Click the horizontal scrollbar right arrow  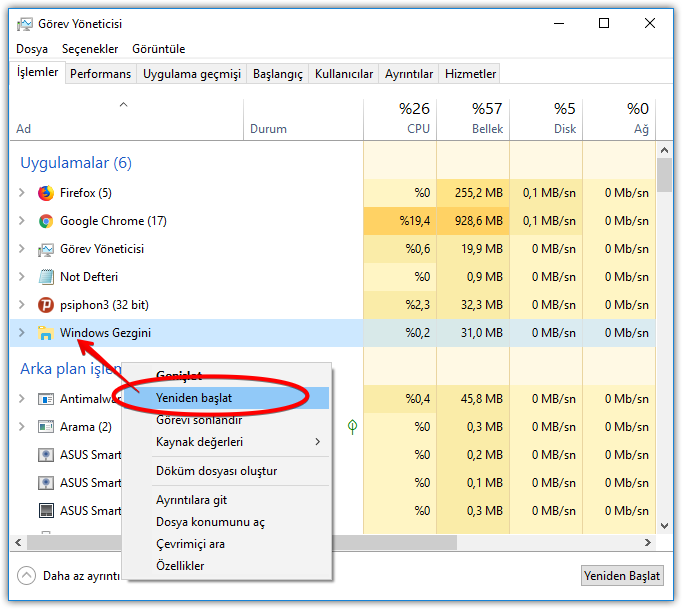click(648, 542)
